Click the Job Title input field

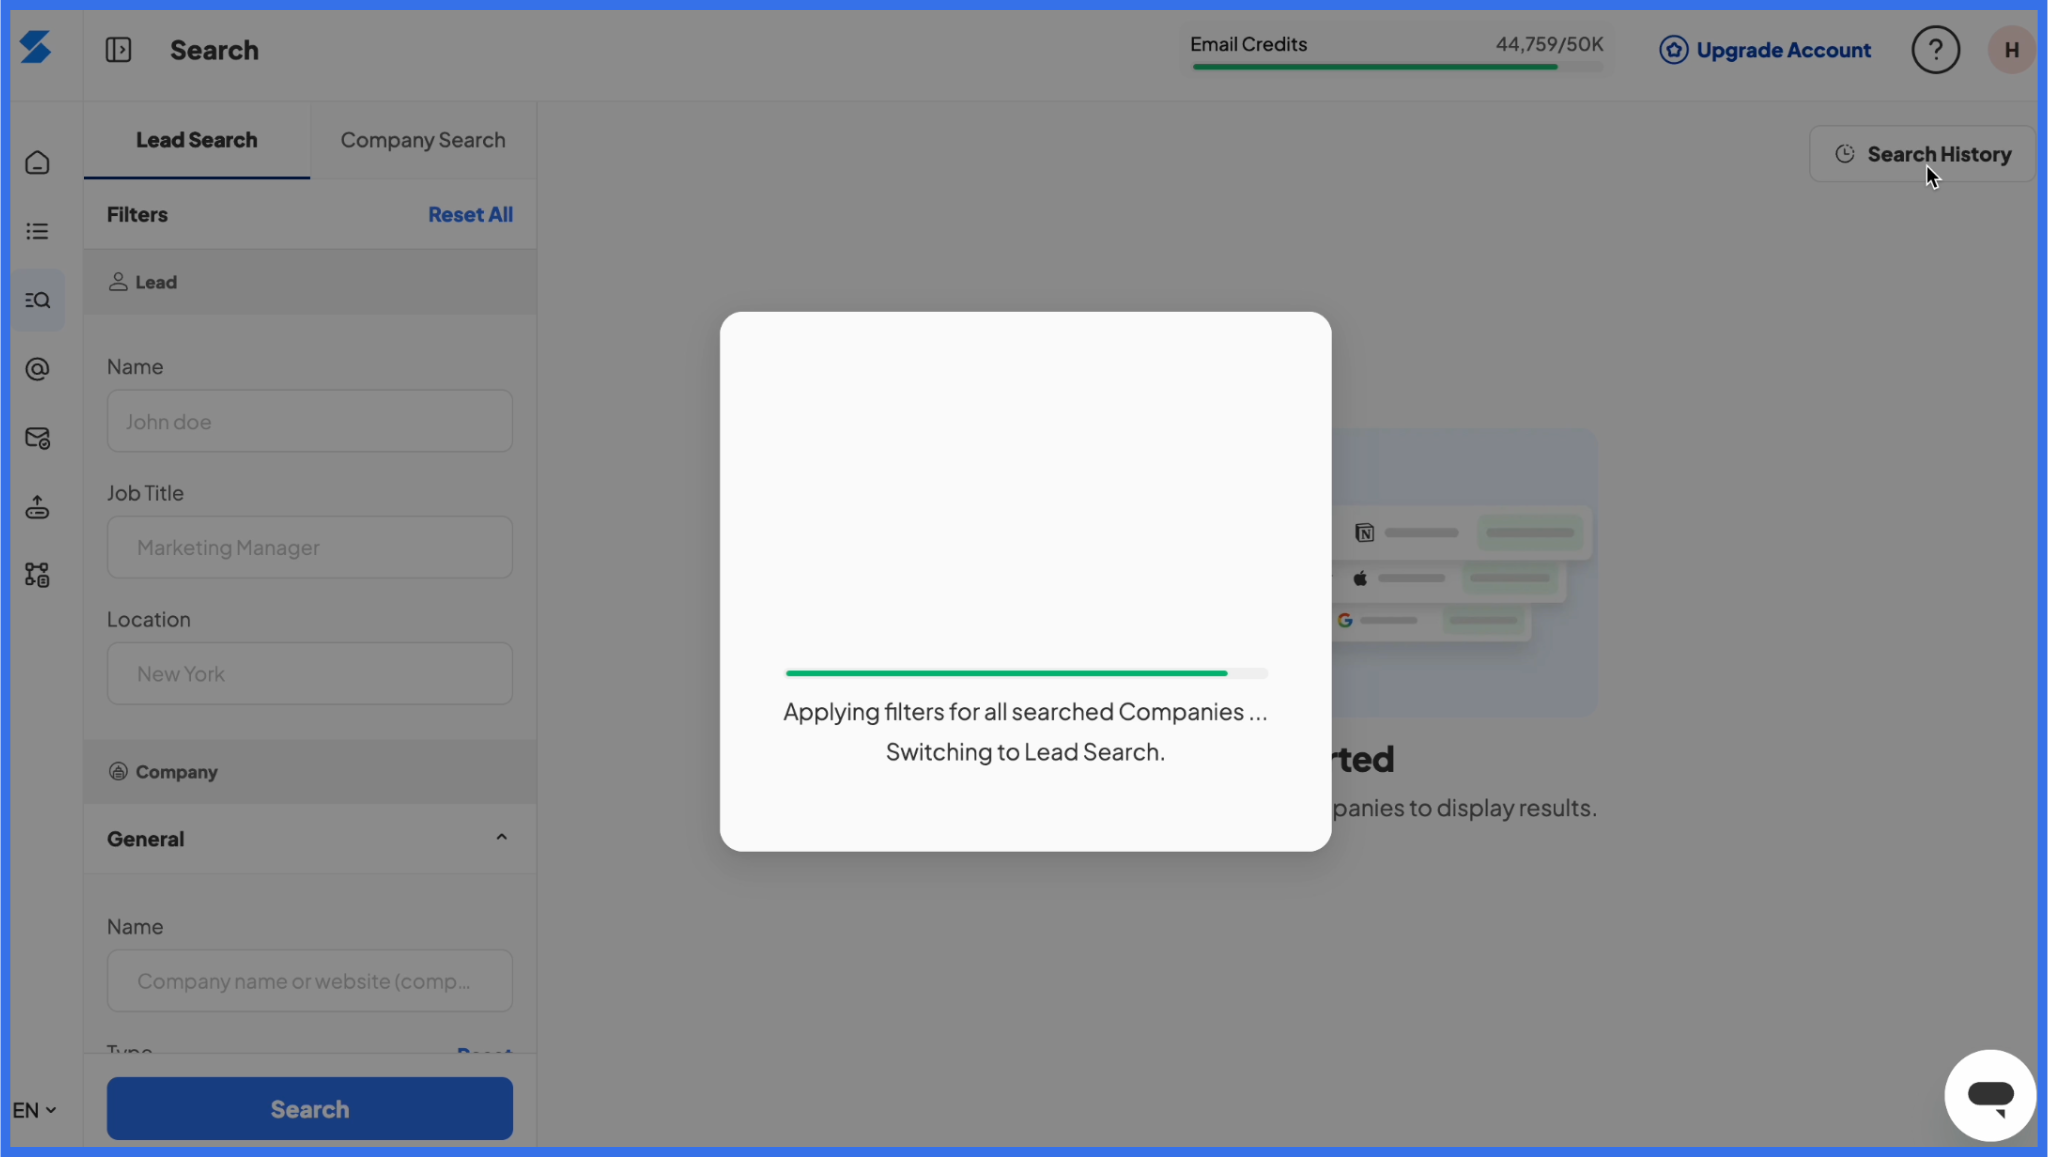310,547
